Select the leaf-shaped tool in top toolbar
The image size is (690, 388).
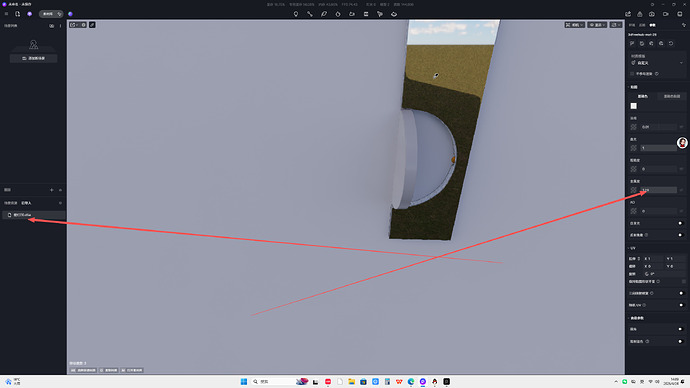pos(324,14)
